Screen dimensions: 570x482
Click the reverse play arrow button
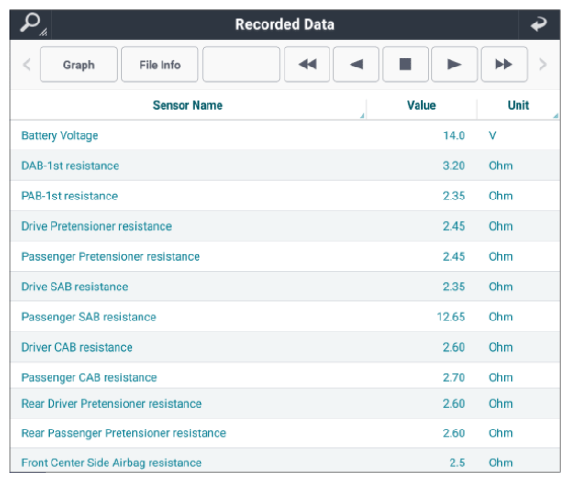click(x=356, y=64)
